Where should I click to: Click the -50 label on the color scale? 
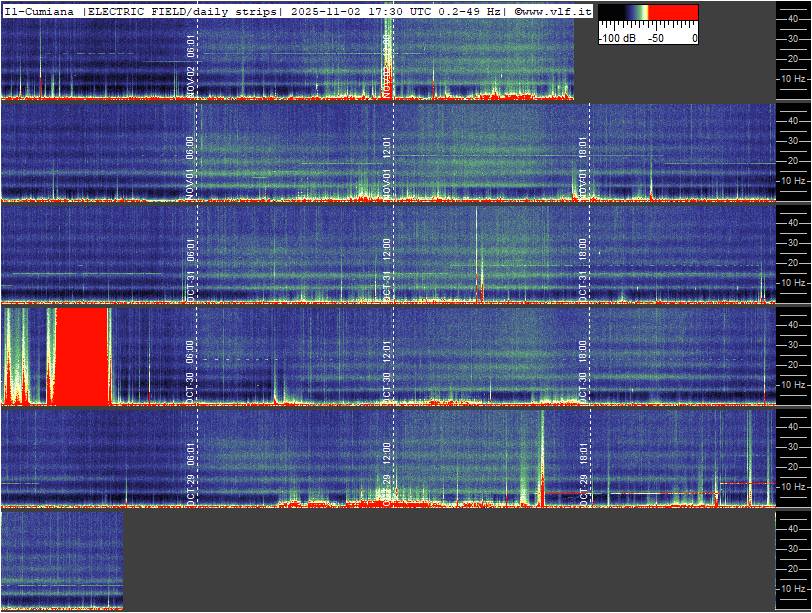click(655, 37)
